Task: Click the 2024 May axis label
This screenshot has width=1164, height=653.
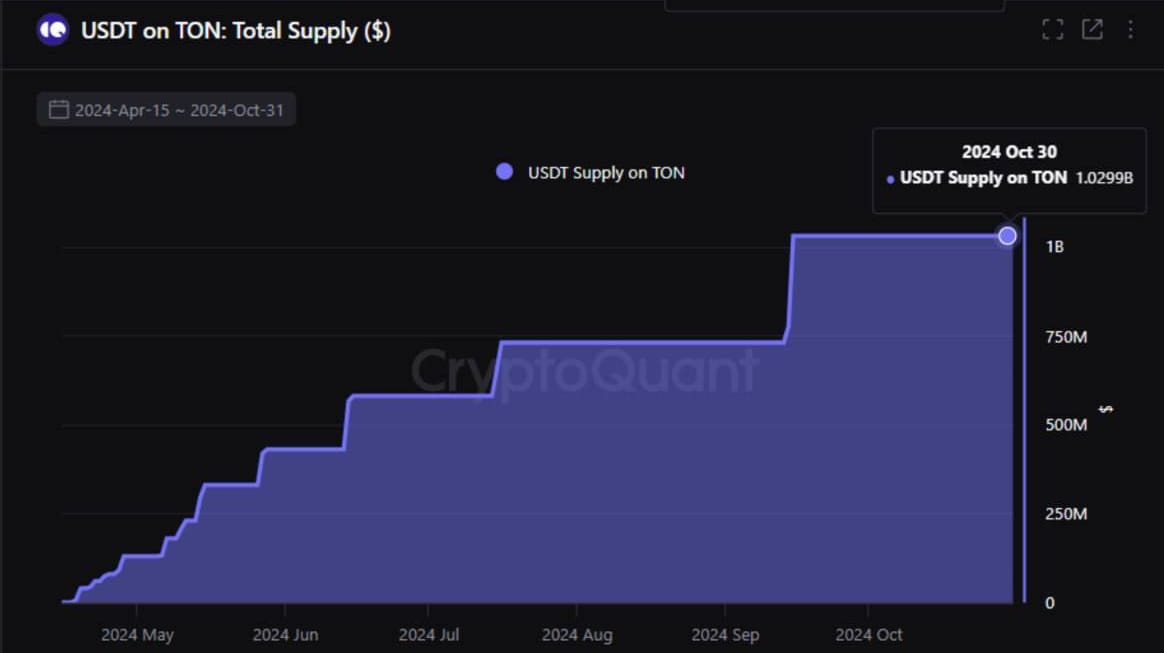Action: [137, 635]
